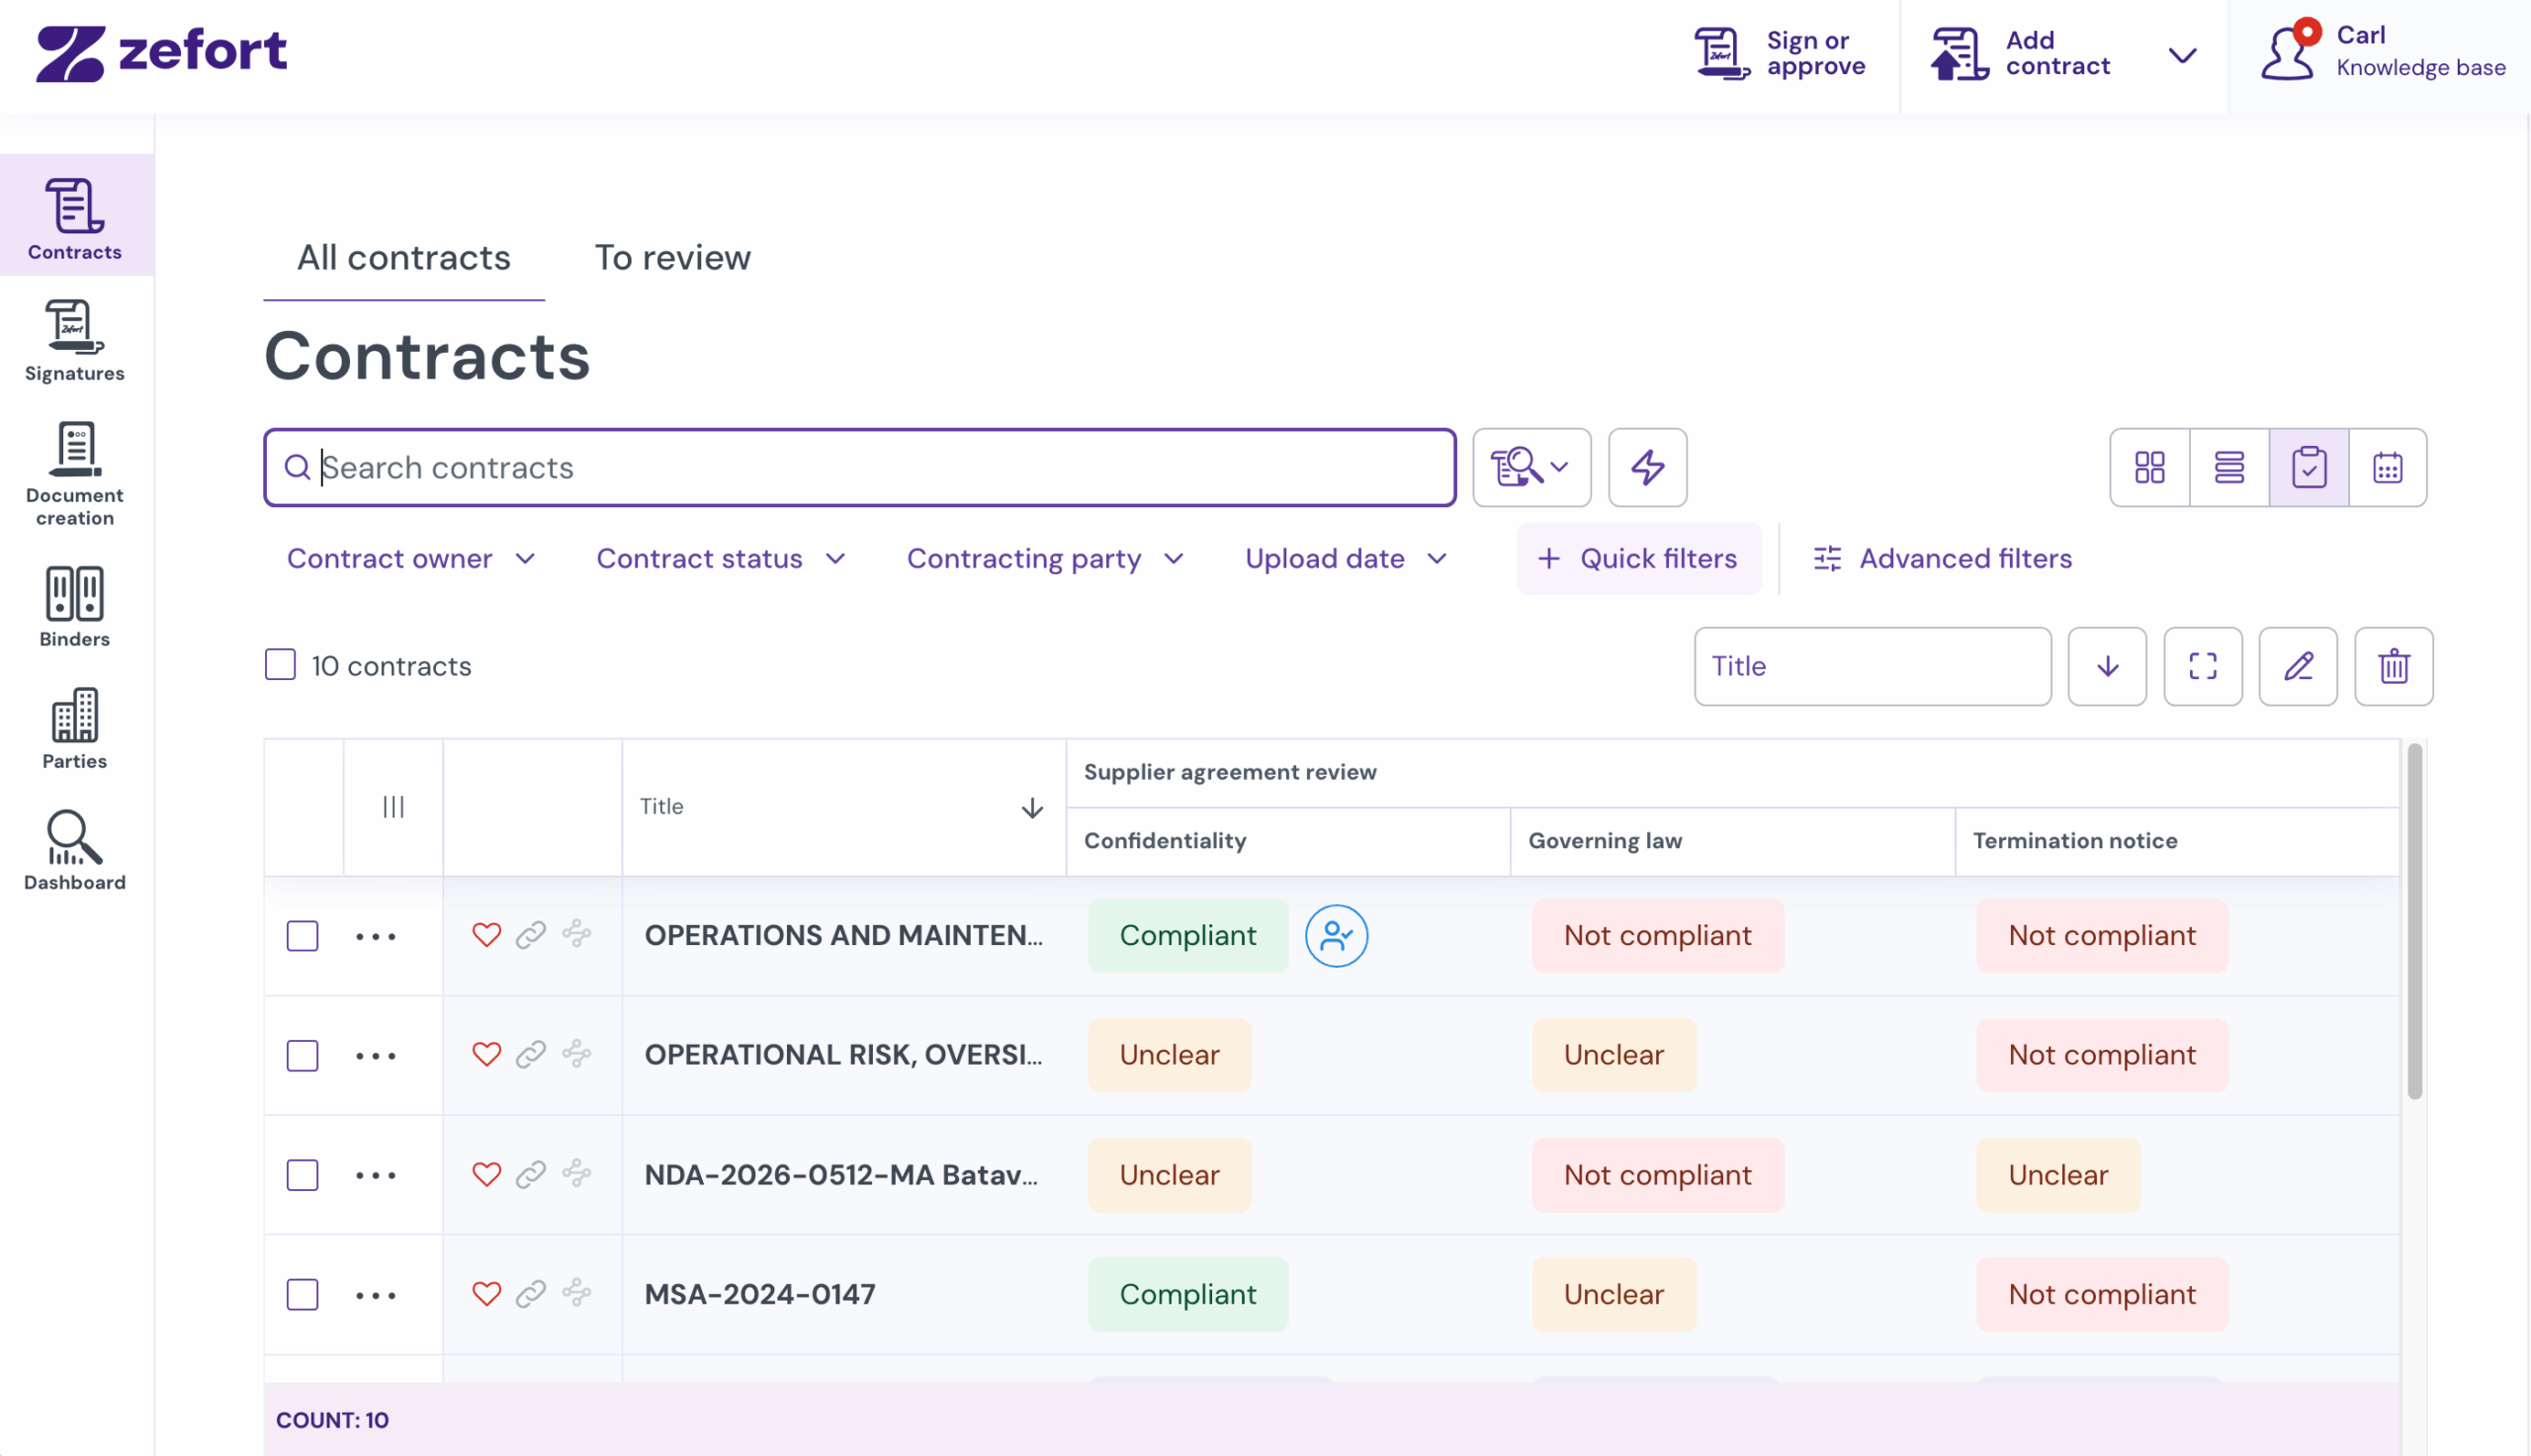
Task: Expand the Contracting party filter
Action: coord(1046,559)
